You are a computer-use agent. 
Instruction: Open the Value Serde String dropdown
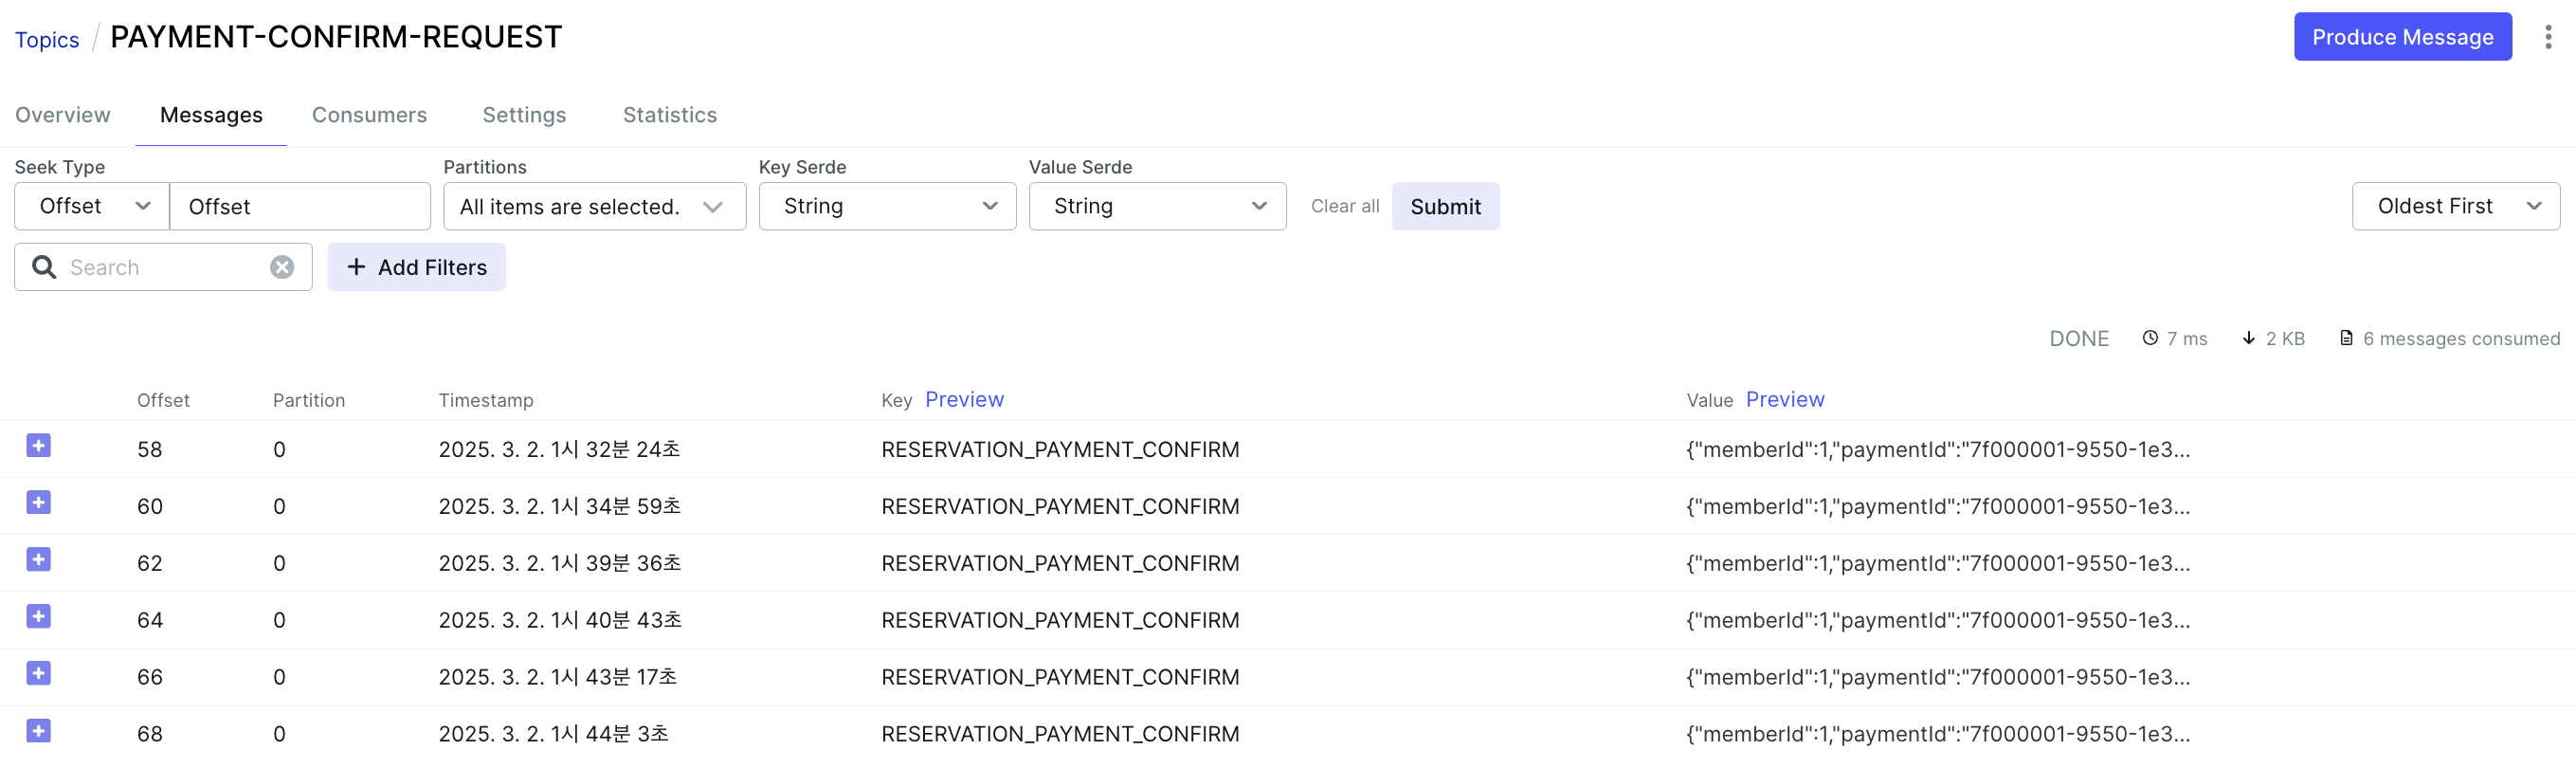point(1157,206)
